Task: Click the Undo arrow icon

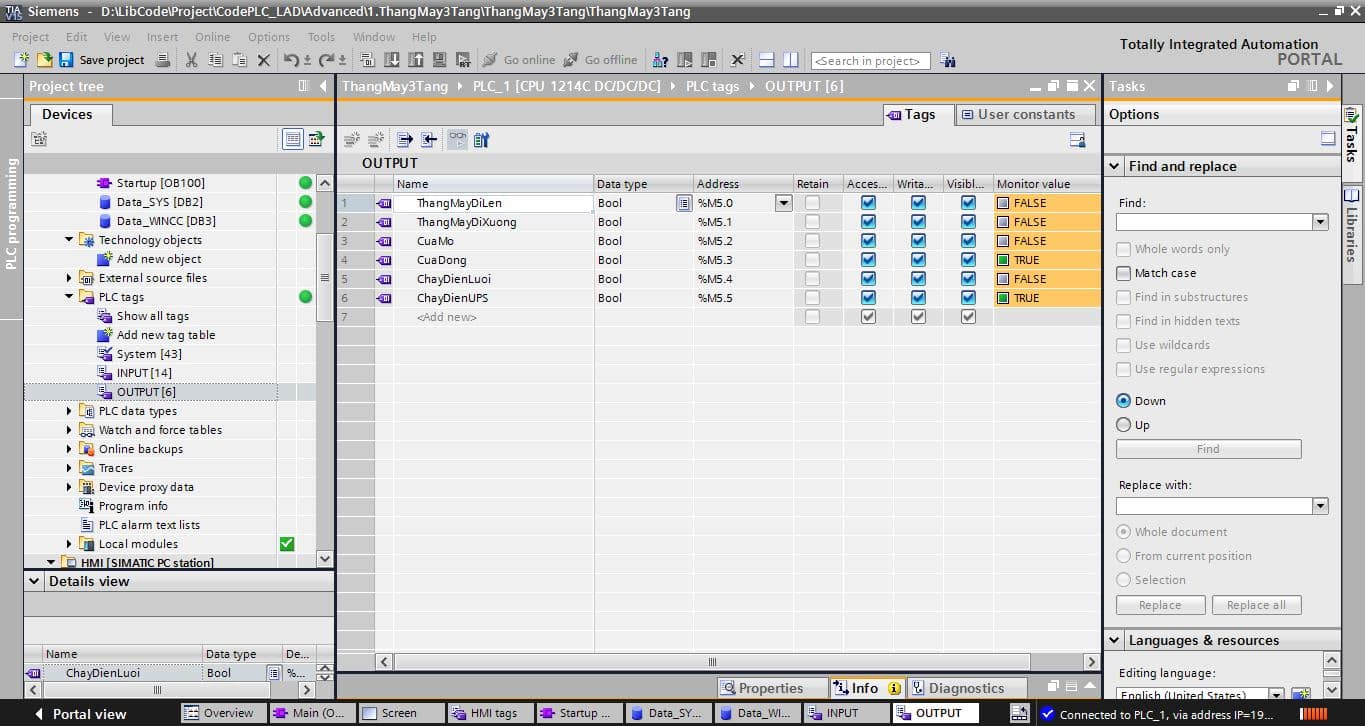Action: [x=291, y=60]
